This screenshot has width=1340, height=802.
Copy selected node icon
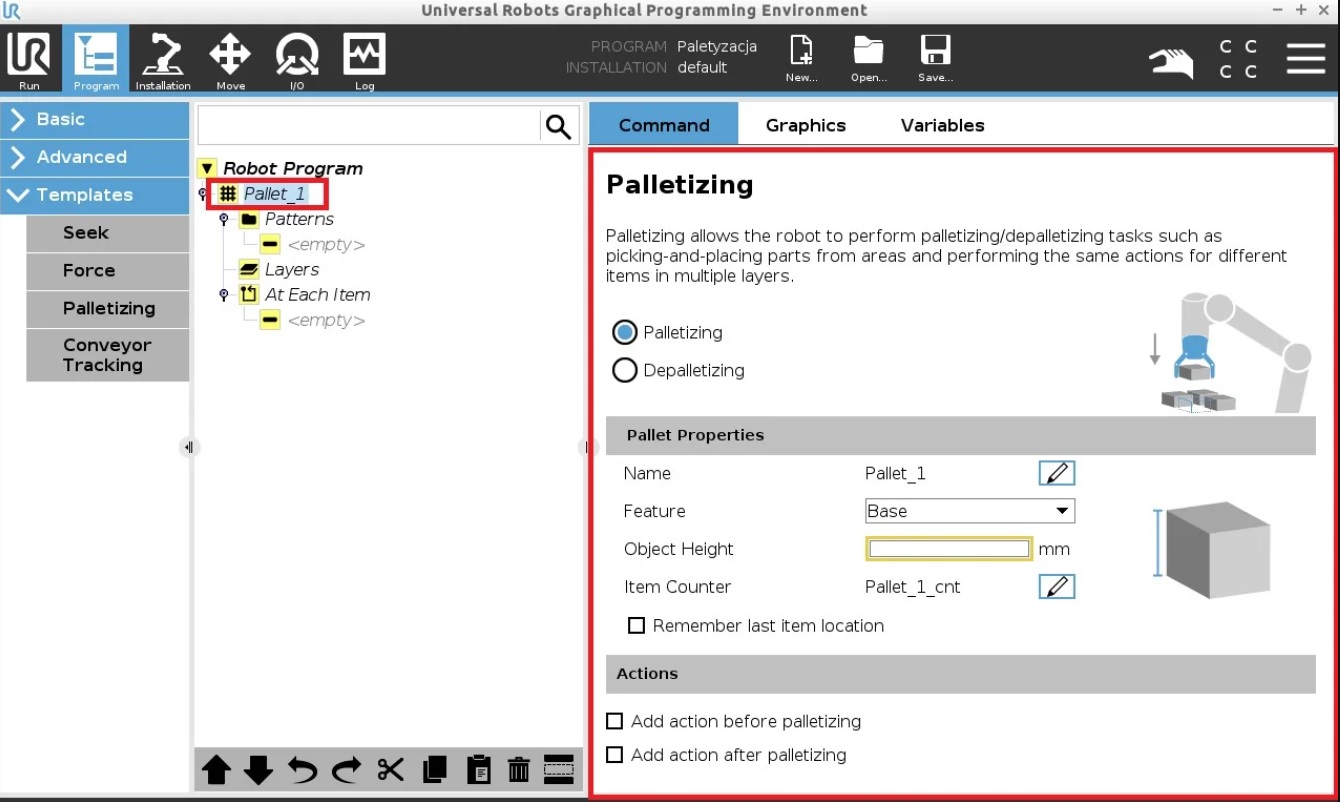pos(434,769)
